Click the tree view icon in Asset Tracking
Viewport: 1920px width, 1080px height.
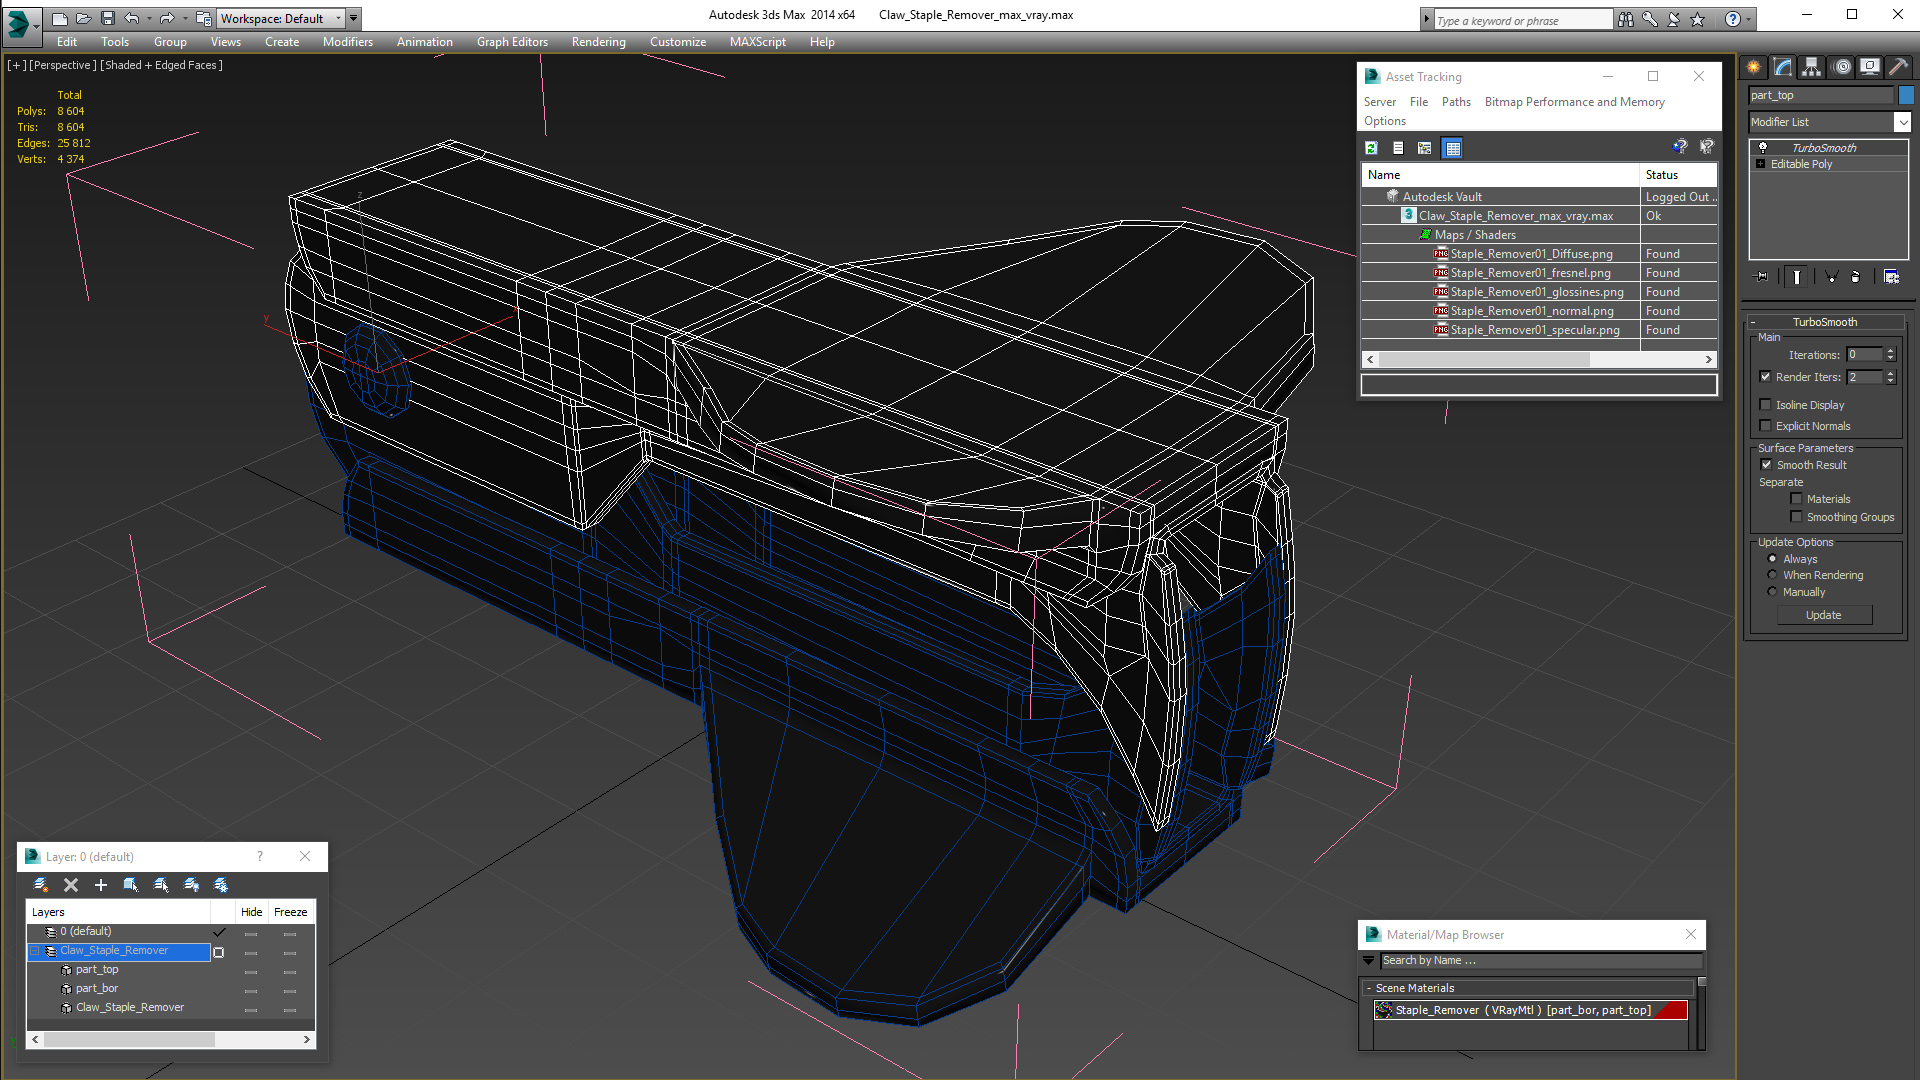(1425, 148)
